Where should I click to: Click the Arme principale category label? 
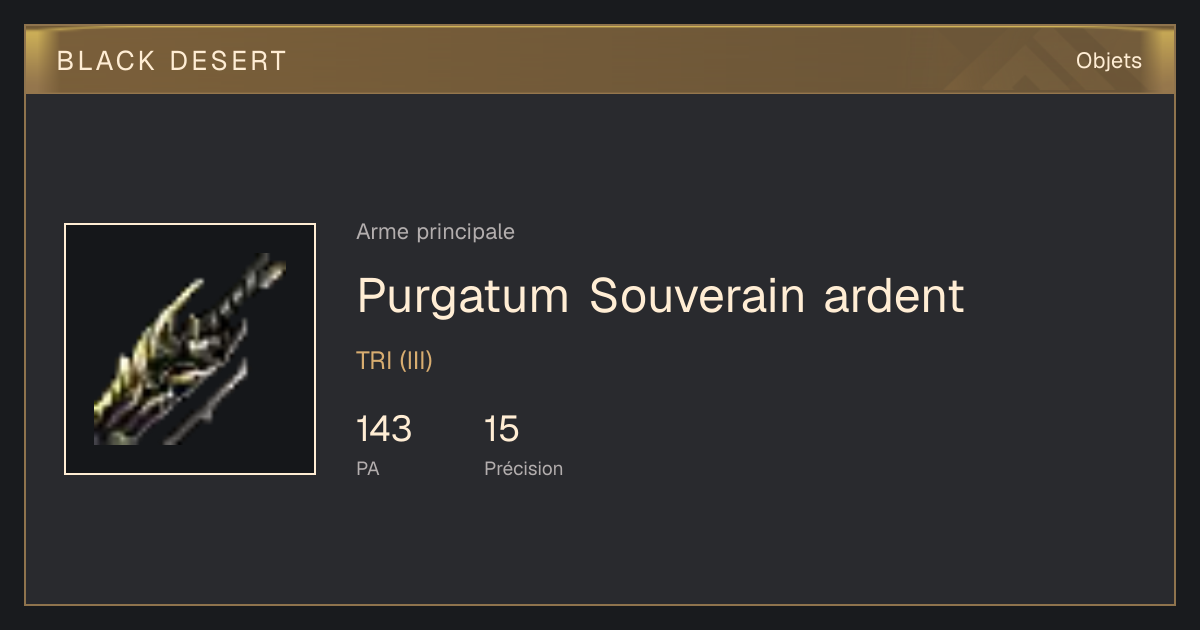[x=435, y=232]
